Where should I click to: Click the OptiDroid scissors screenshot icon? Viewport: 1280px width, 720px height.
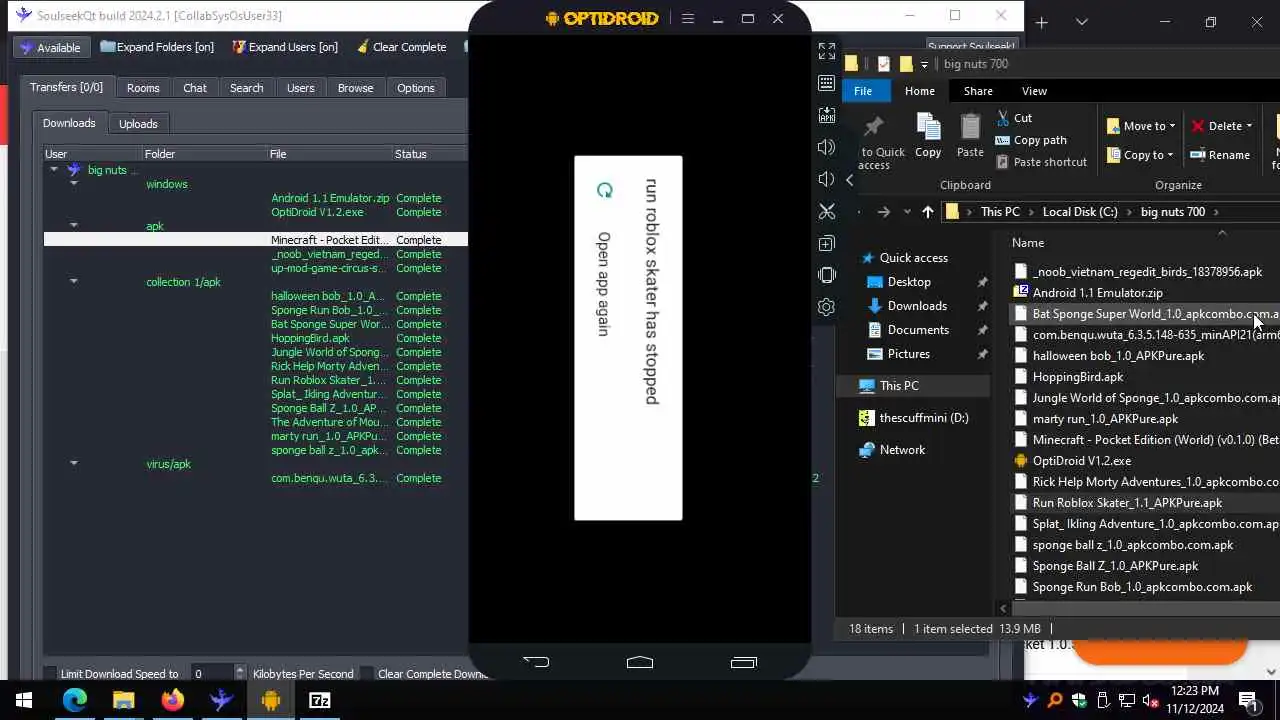[827, 211]
